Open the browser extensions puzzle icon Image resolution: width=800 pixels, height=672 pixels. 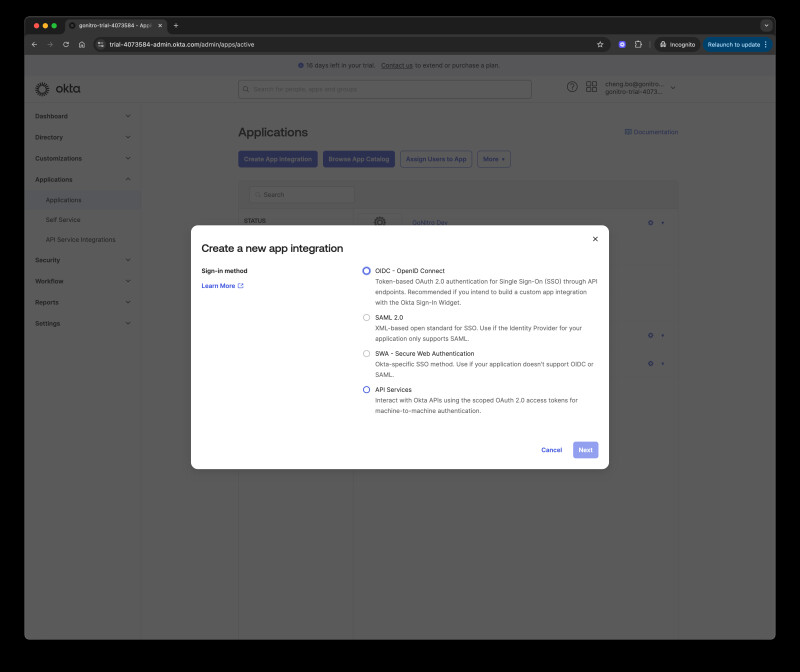coord(638,45)
